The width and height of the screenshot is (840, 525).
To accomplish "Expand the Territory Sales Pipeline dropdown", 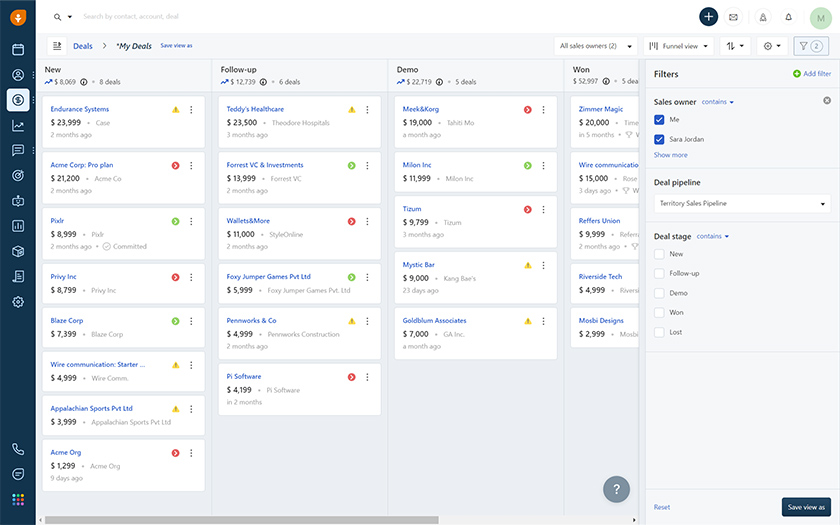I will [x=742, y=204].
